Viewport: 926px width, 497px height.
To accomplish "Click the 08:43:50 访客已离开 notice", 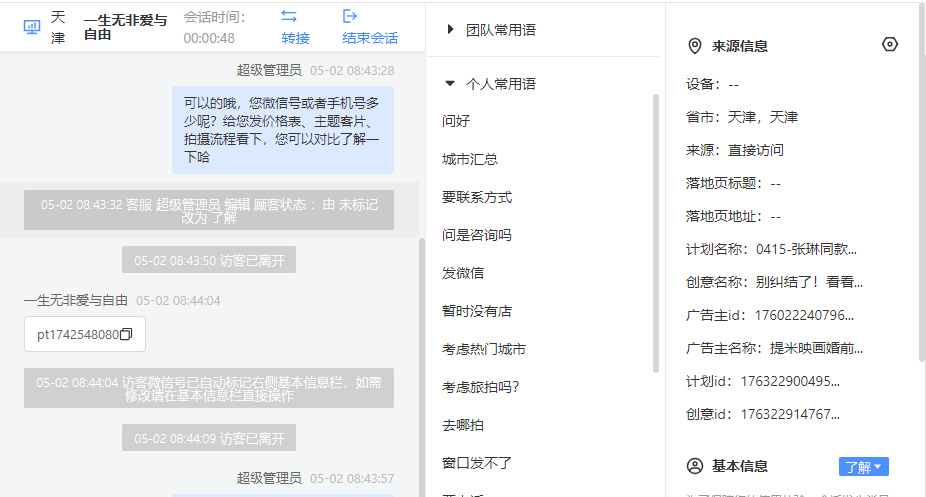I will click(209, 260).
